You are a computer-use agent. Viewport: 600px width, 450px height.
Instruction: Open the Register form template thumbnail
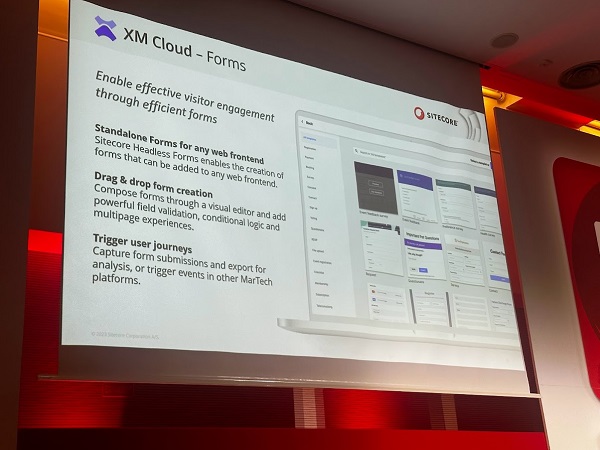[430, 307]
